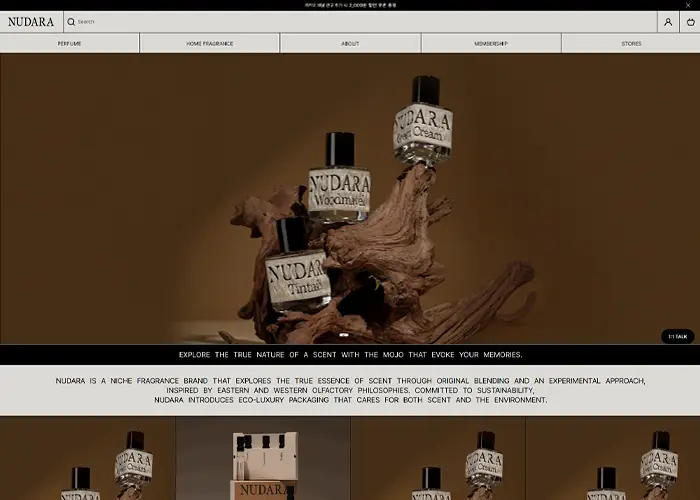The width and height of the screenshot is (700, 500).
Task: Navigate to the STORES page
Action: click(631, 44)
